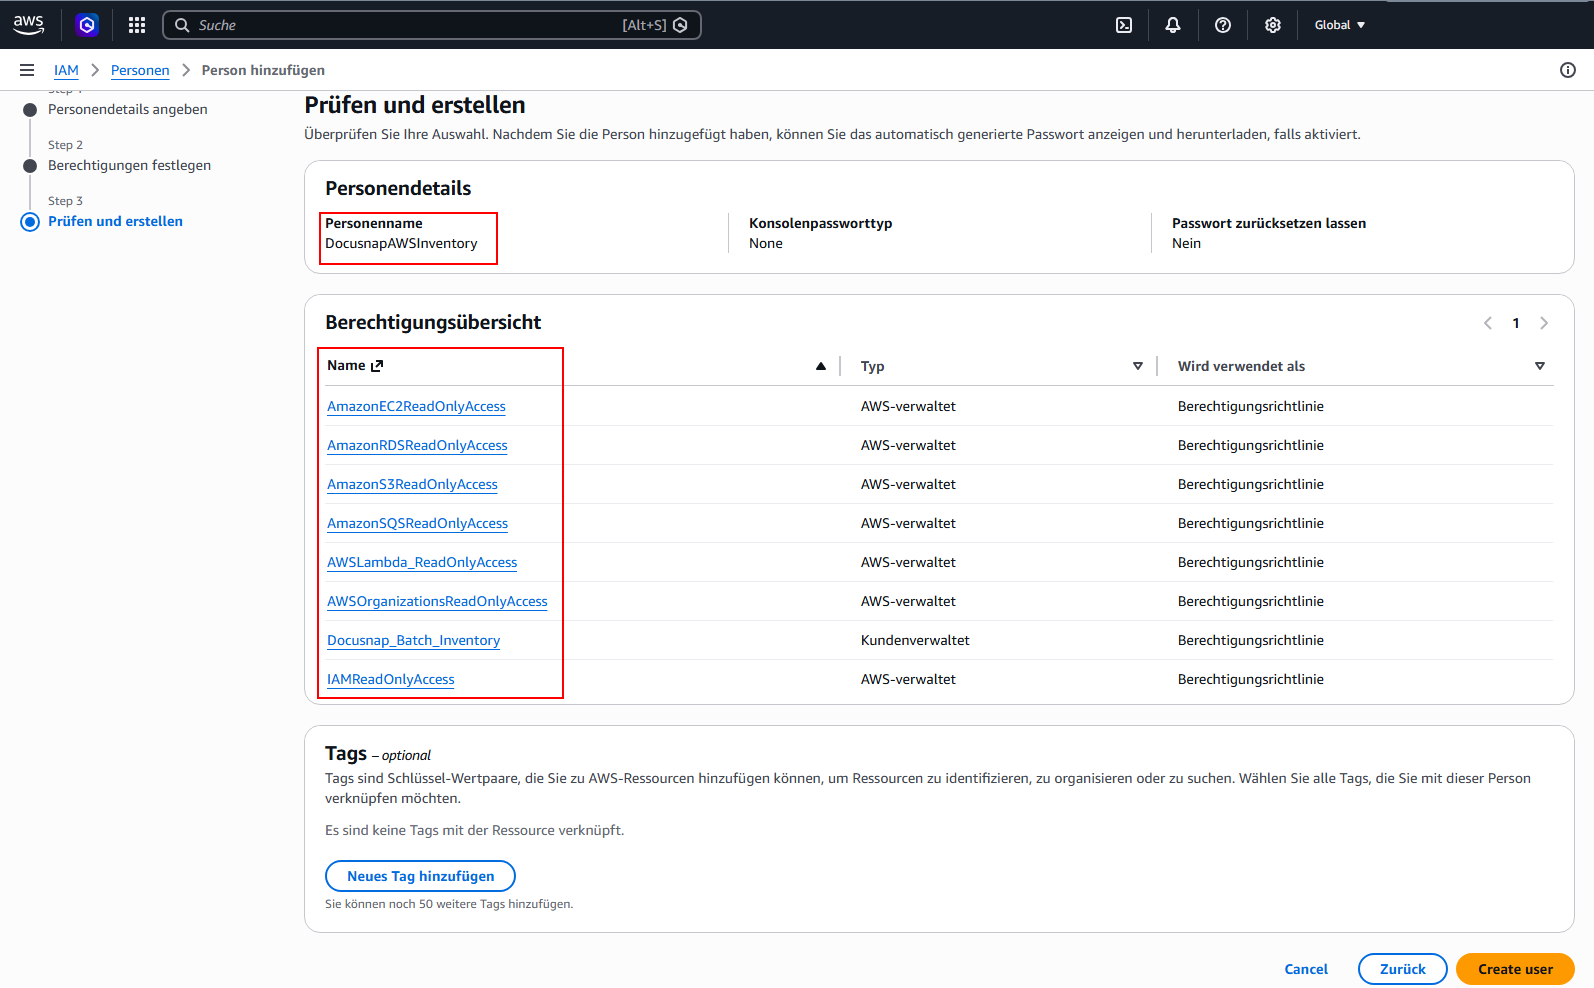
Task: Open AmazonSQSReadOnlyAccess policy link
Action: click(x=417, y=523)
